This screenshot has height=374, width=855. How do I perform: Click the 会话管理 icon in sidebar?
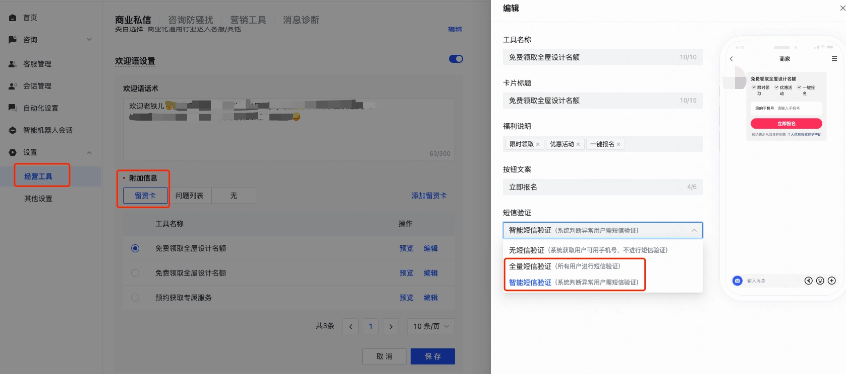pyautogui.click(x=13, y=86)
